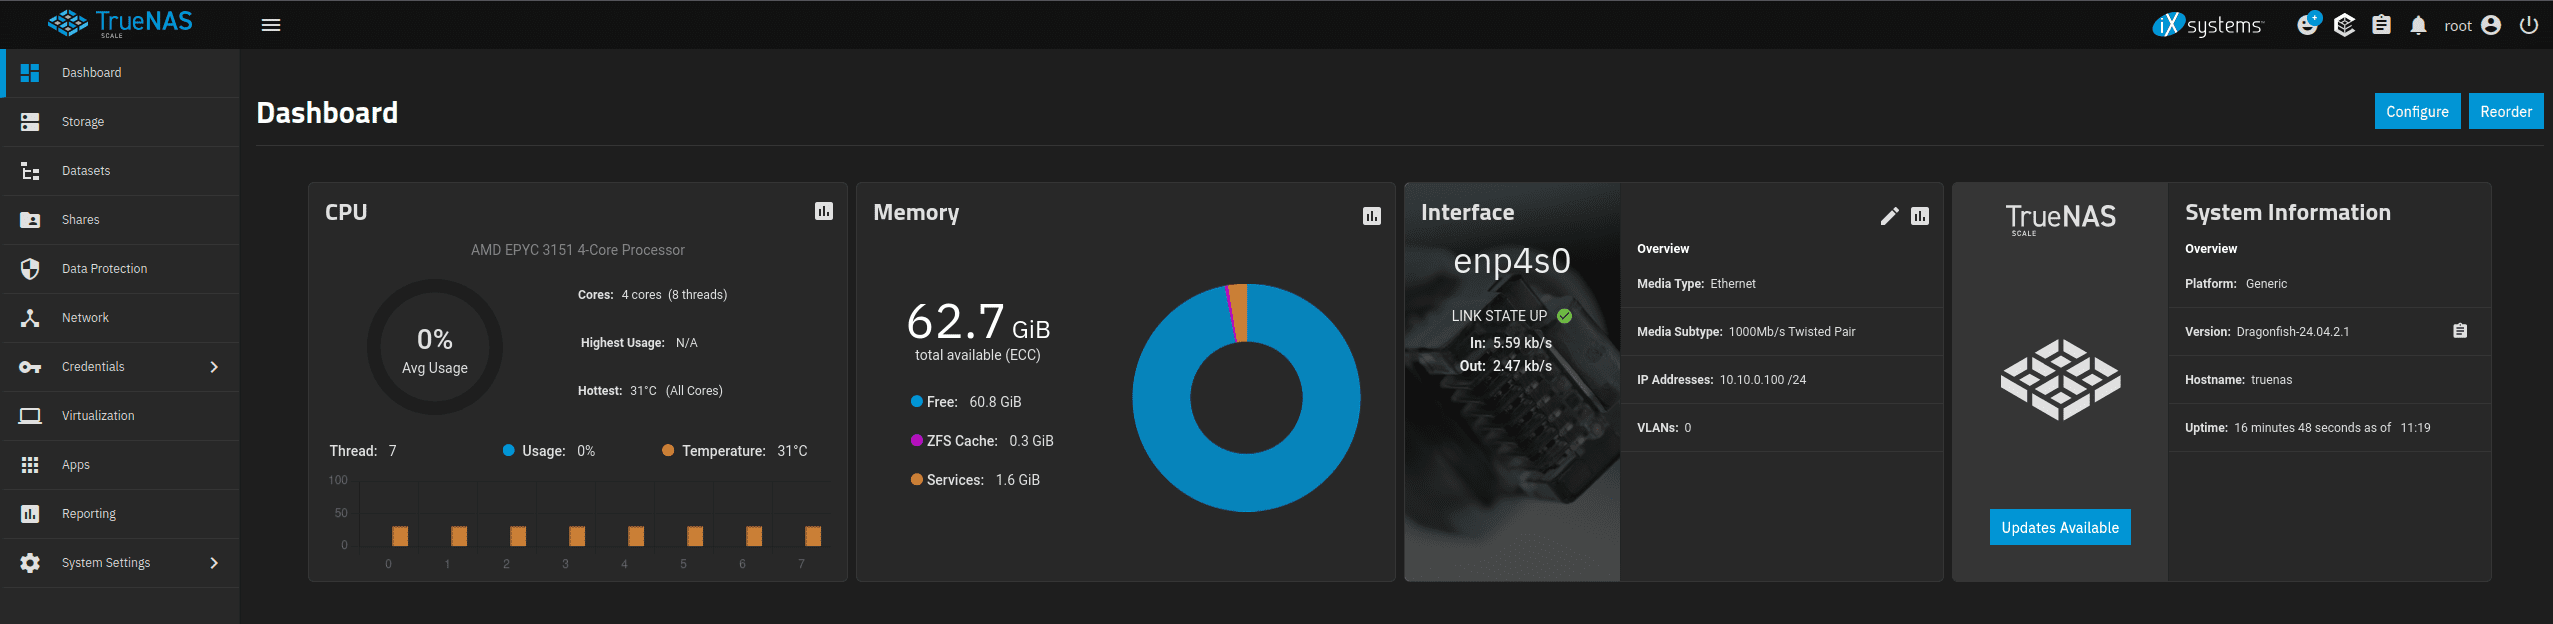2553x624 pixels.
Task: Open Apps in the sidebar
Action: point(121,465)
